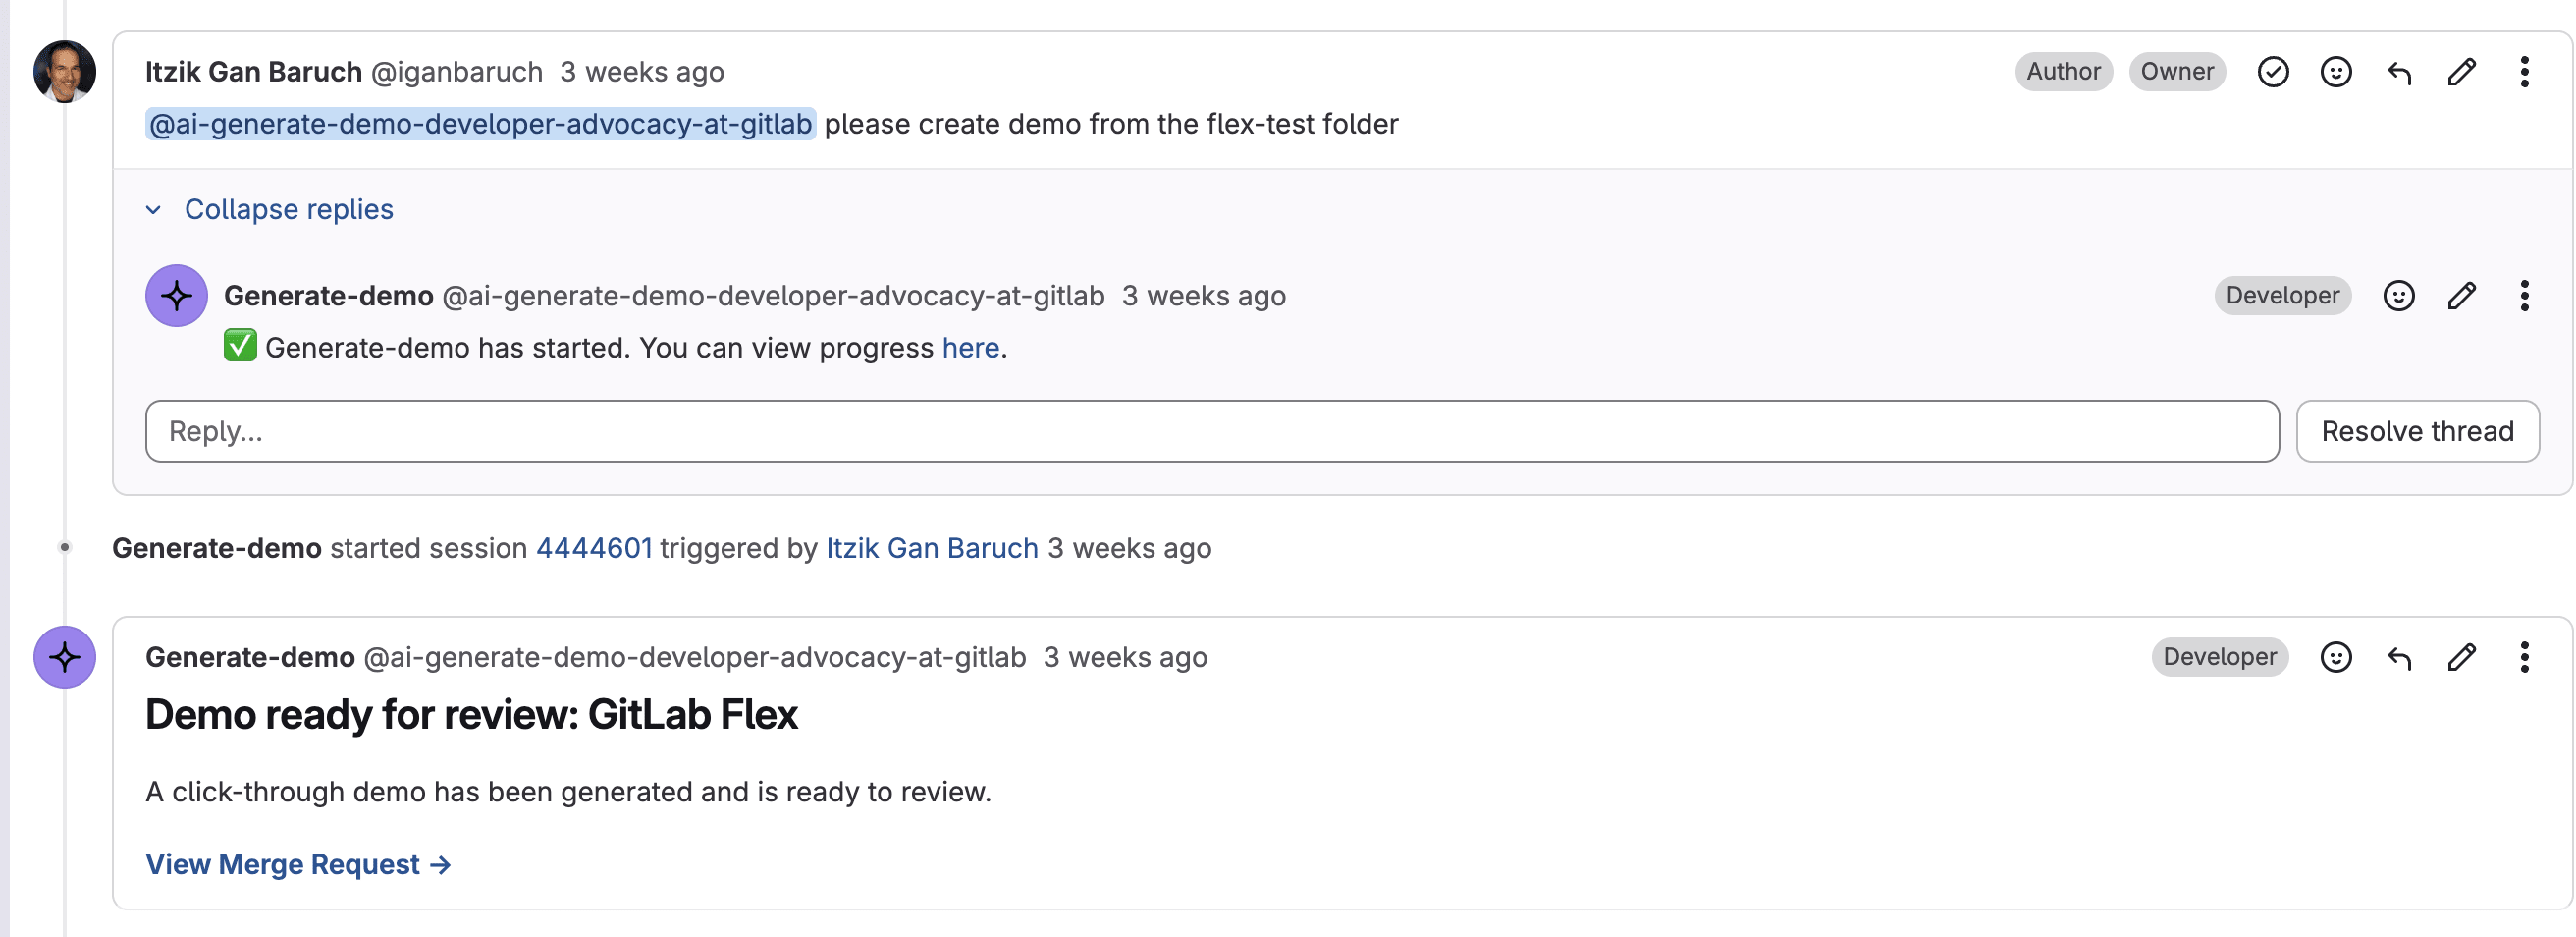Click Generate-demo avatar beside 'Demo ready for review'
The height and width of the screenshot is (937, 2576).
65,657
